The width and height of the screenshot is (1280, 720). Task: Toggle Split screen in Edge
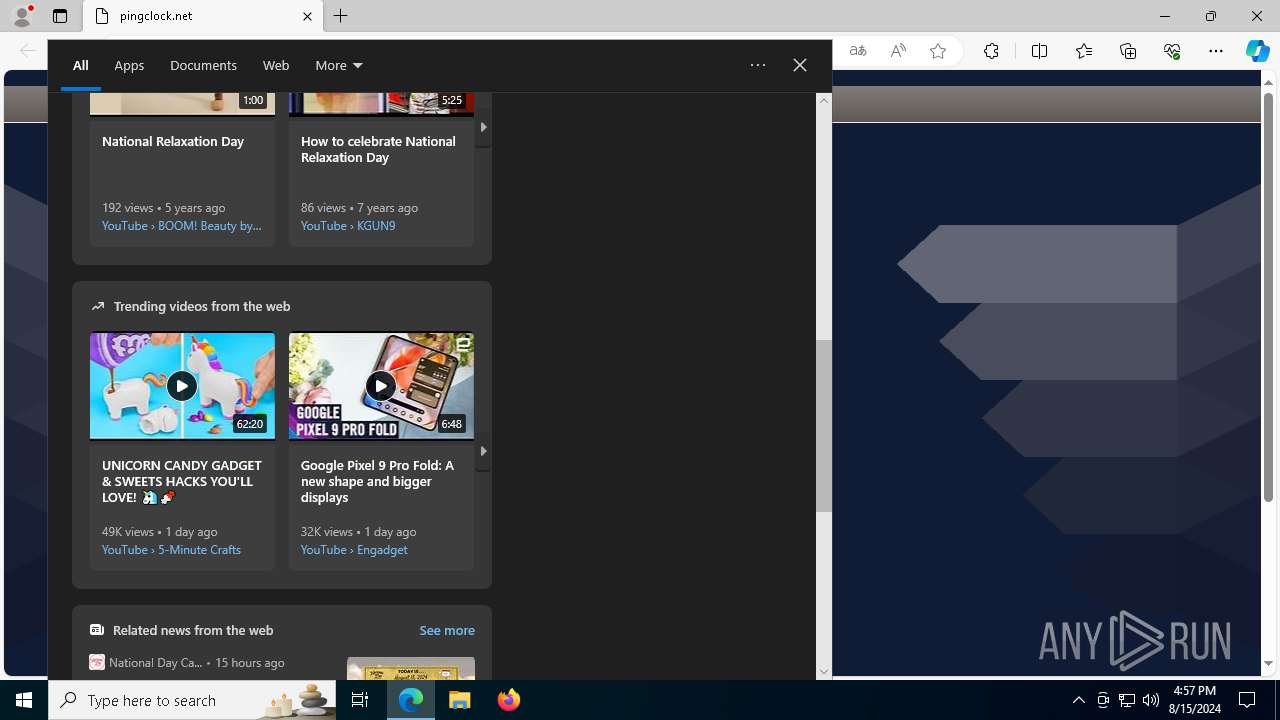pos(1039,51)
